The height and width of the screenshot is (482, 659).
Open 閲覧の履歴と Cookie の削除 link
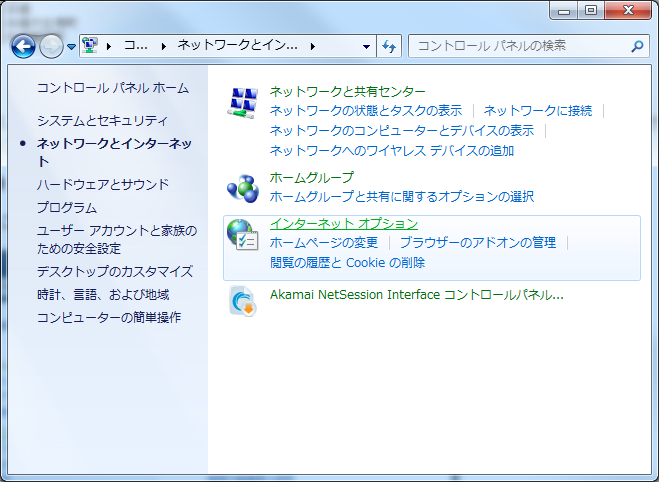347,262
